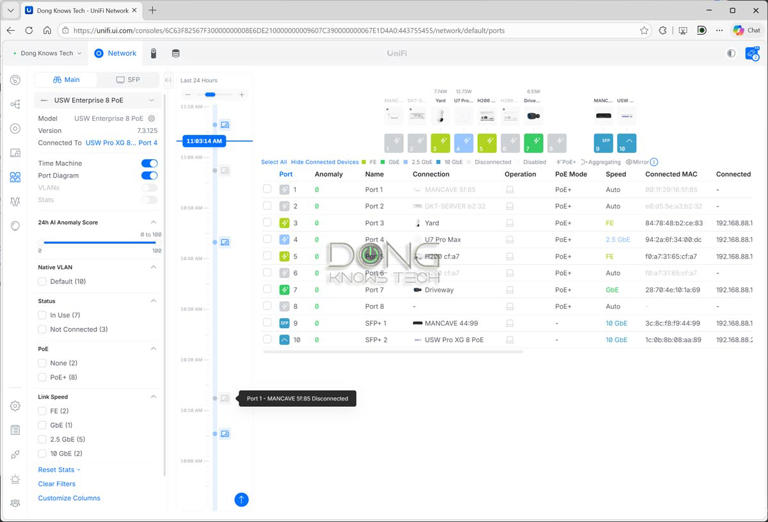
Task: Check the Not Connected (3) filter
Action: pyautogui.click(x=42, y=330)
